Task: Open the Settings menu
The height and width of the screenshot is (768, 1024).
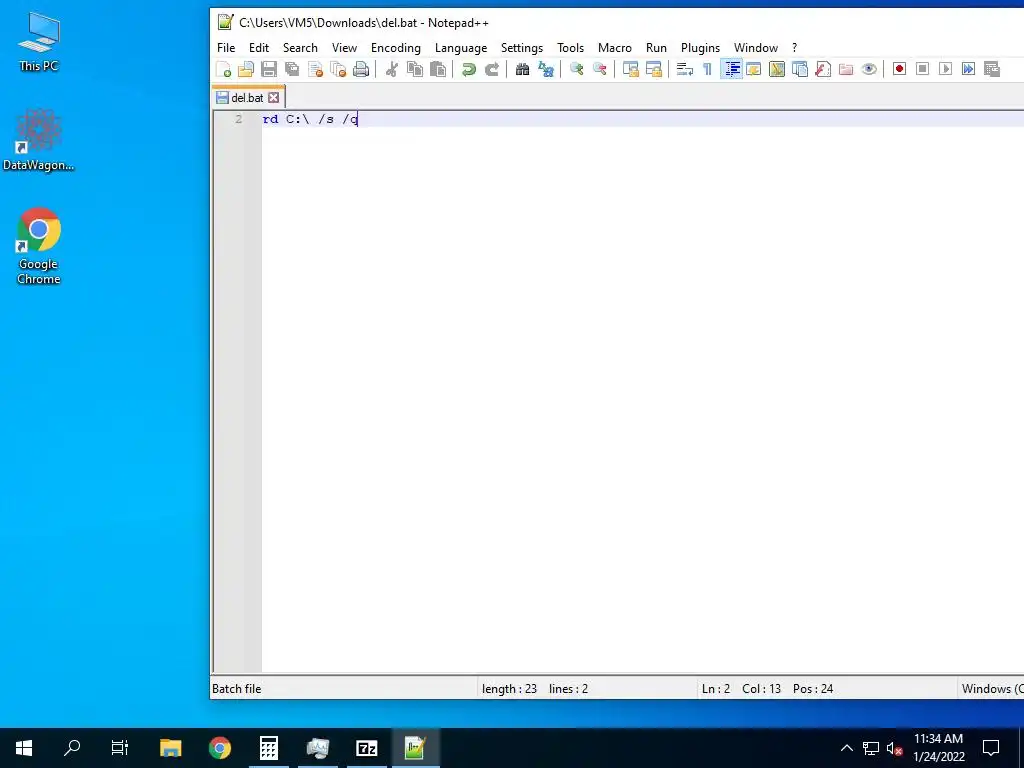Action: pyautogui.click(x=522, y=48)
